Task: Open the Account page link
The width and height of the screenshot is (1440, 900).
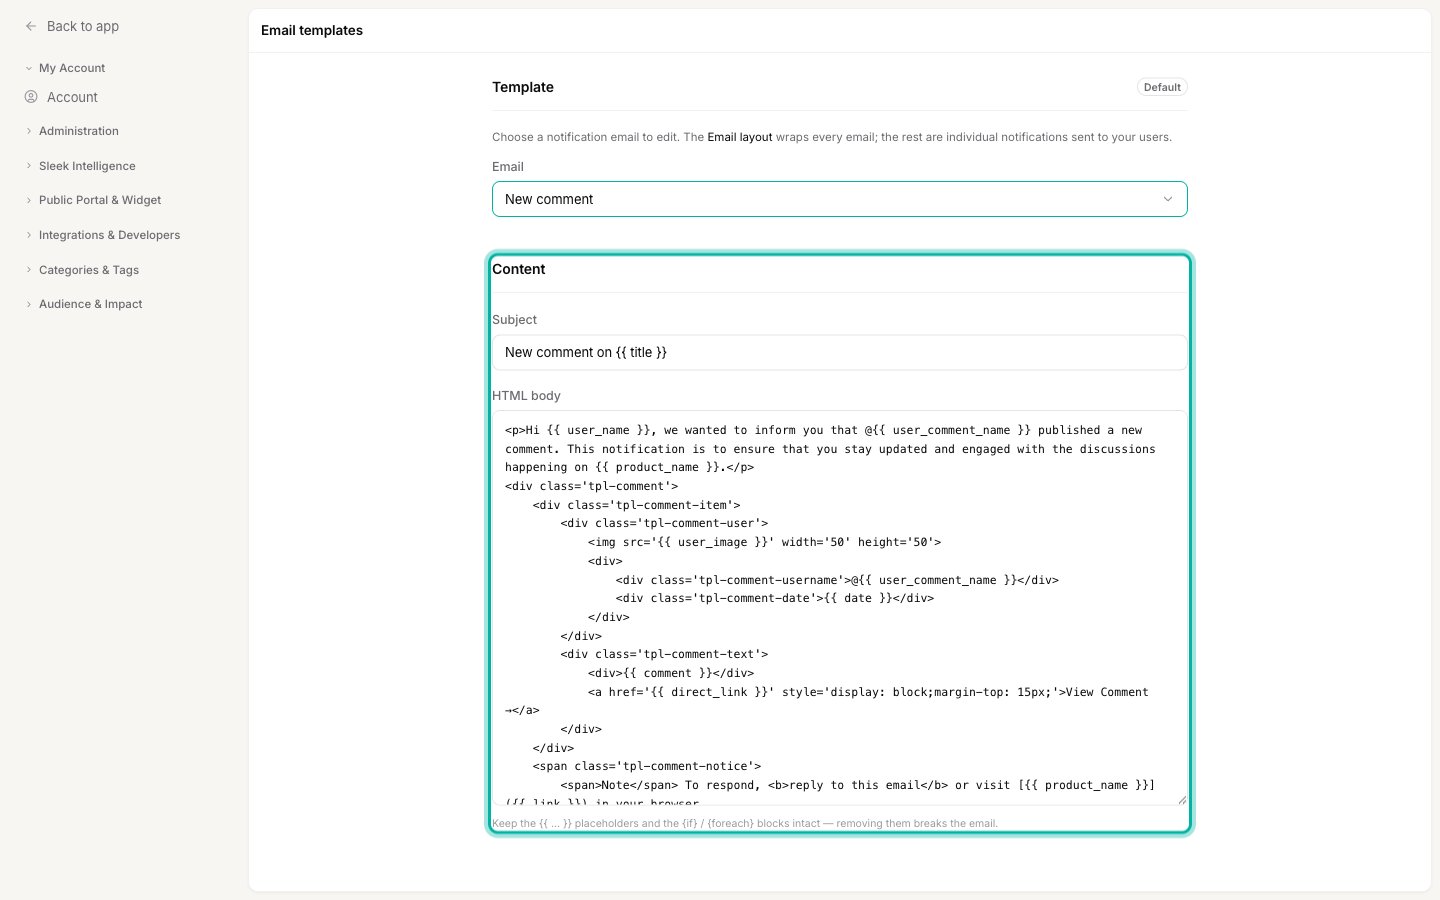Action: pyautogui.click(x=72, y=97)
